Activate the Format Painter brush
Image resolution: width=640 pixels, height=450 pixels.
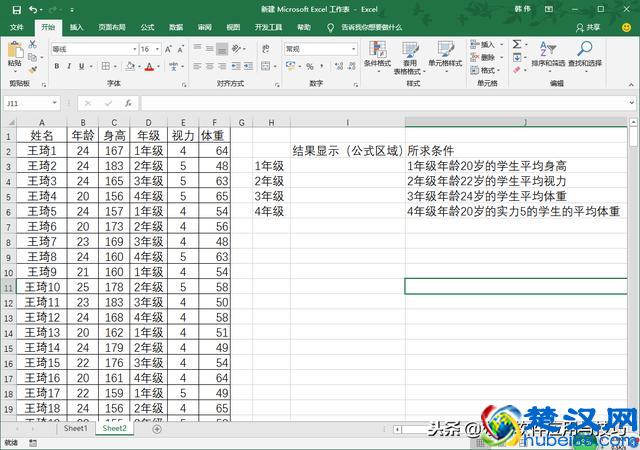[x=33, y=70]
